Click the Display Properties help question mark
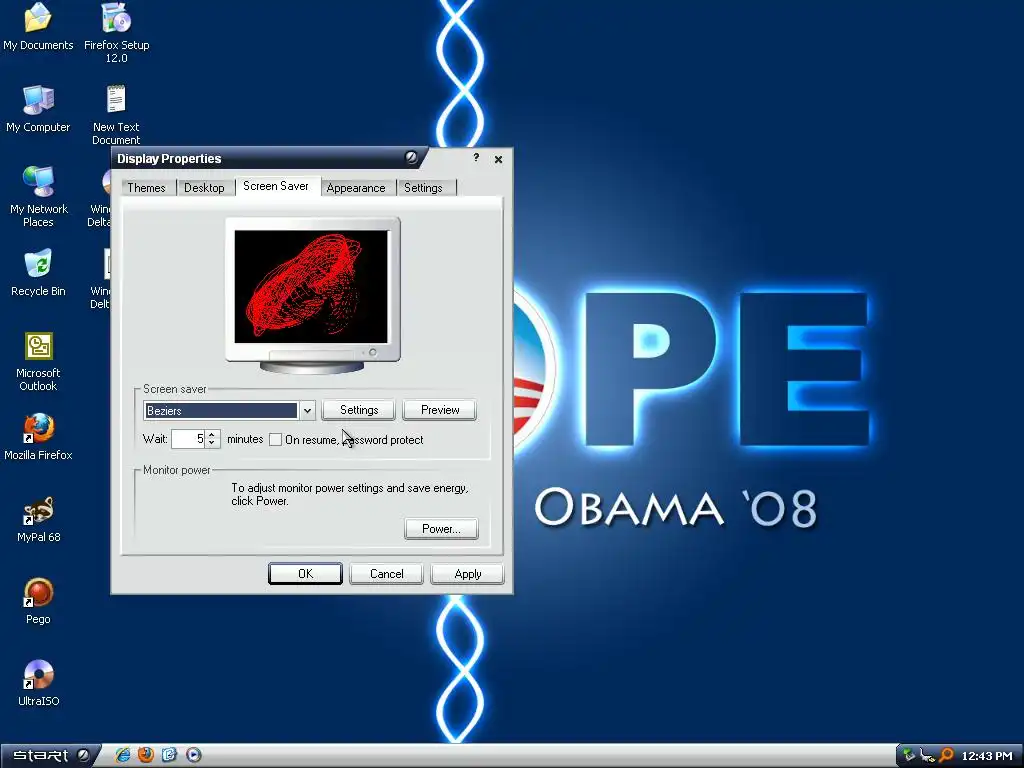This screenshot has width=1024, height=768. coord(476,157)
